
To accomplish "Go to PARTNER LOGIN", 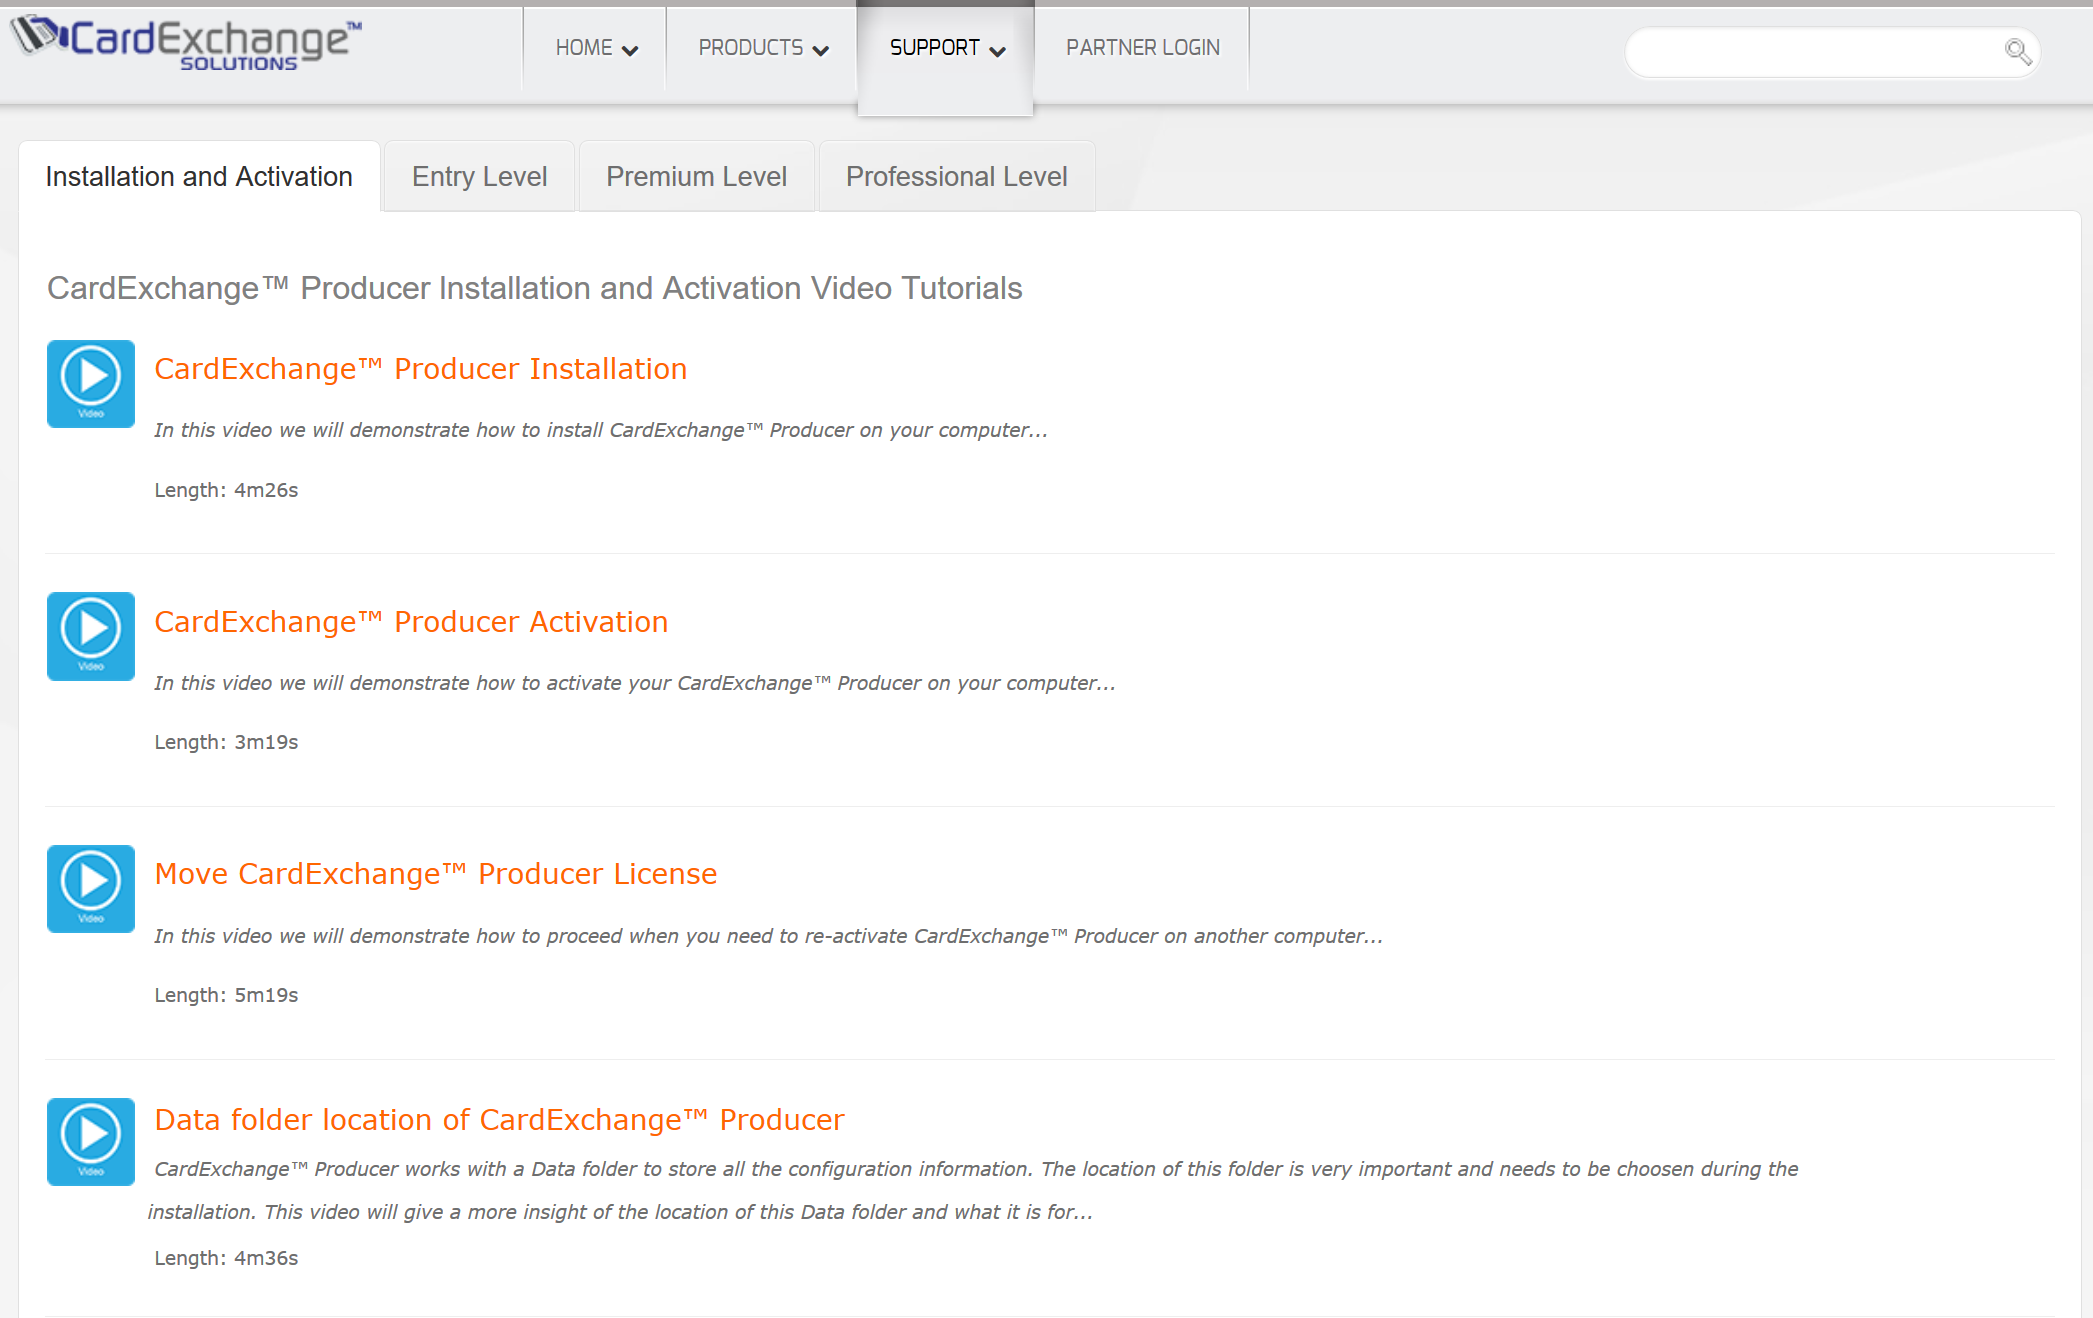I will pyautogui.click(x=1143, y=48).
